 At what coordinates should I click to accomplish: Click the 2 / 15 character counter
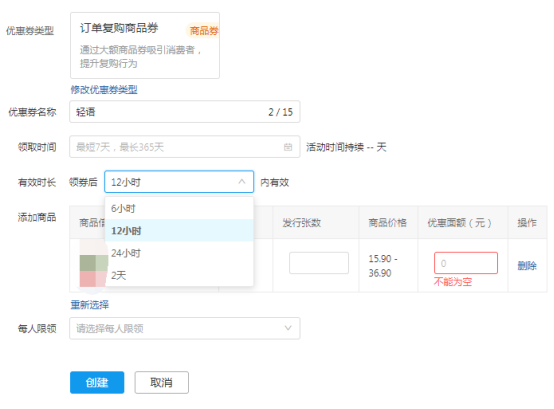pos(281,112)
